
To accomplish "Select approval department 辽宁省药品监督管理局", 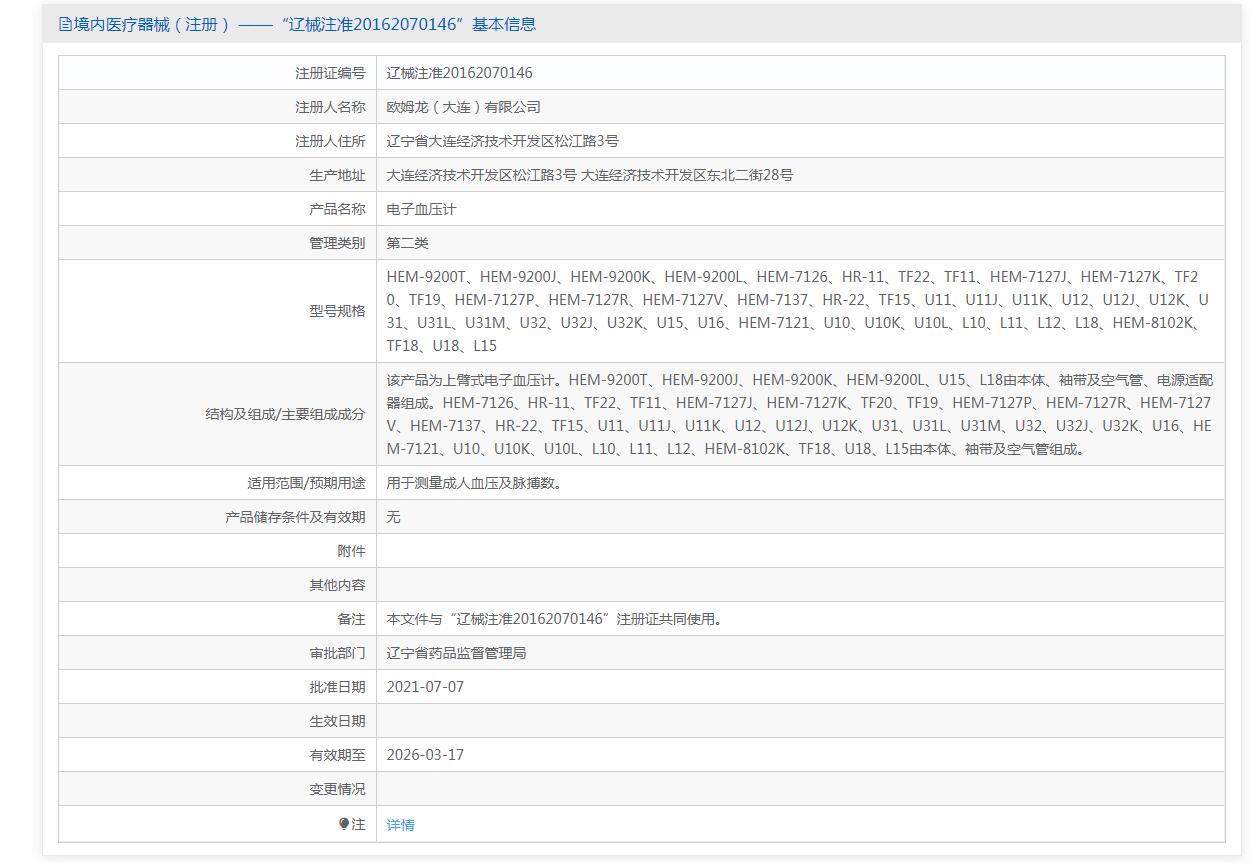I will [x=456, y=653].
